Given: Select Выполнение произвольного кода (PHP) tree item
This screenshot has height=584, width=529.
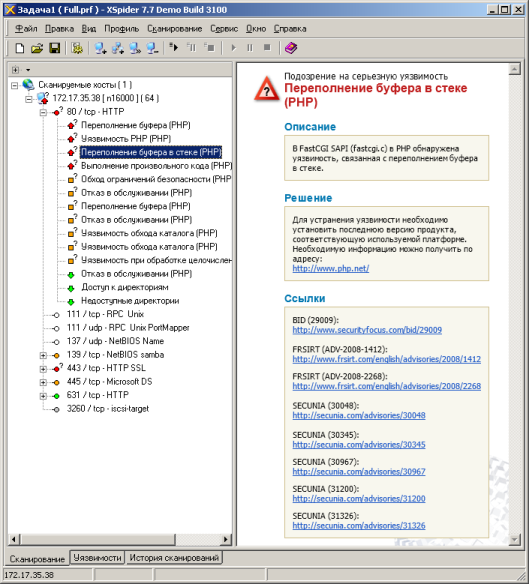Looking at the screenshot, I should click(x=156, y=166).
